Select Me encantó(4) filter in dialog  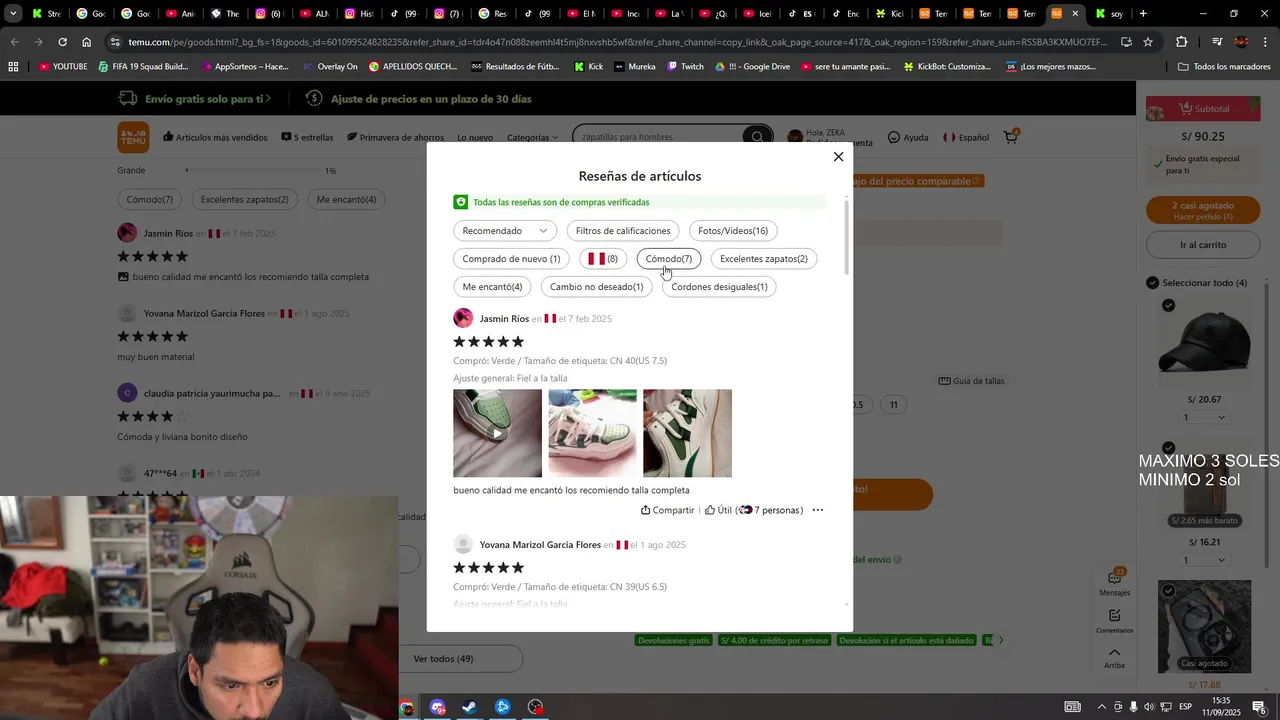pos(492,287)
